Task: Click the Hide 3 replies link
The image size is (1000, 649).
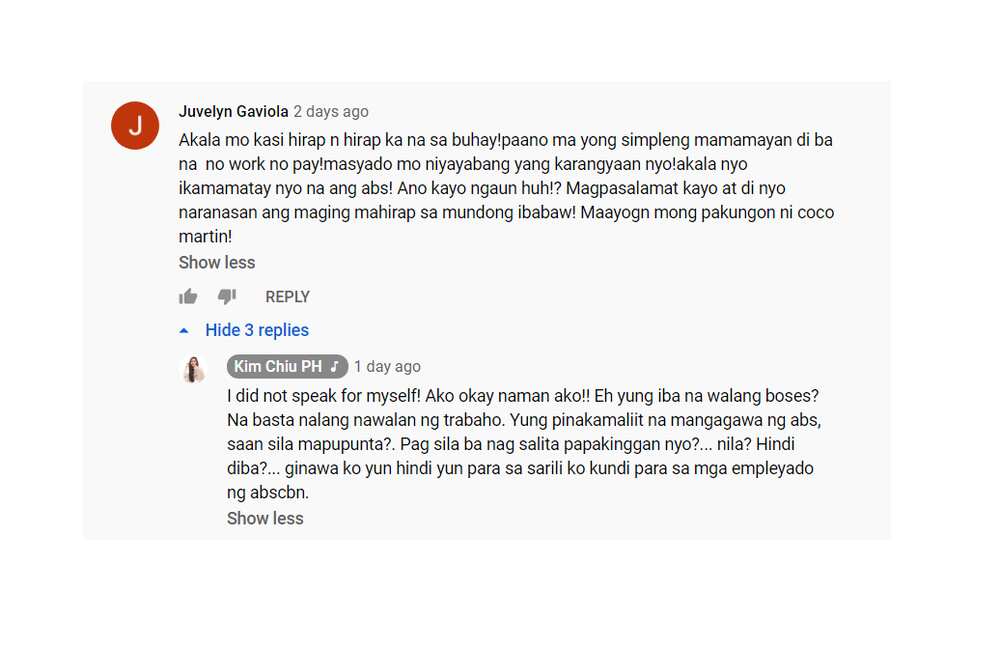Action: click(257, 330)
